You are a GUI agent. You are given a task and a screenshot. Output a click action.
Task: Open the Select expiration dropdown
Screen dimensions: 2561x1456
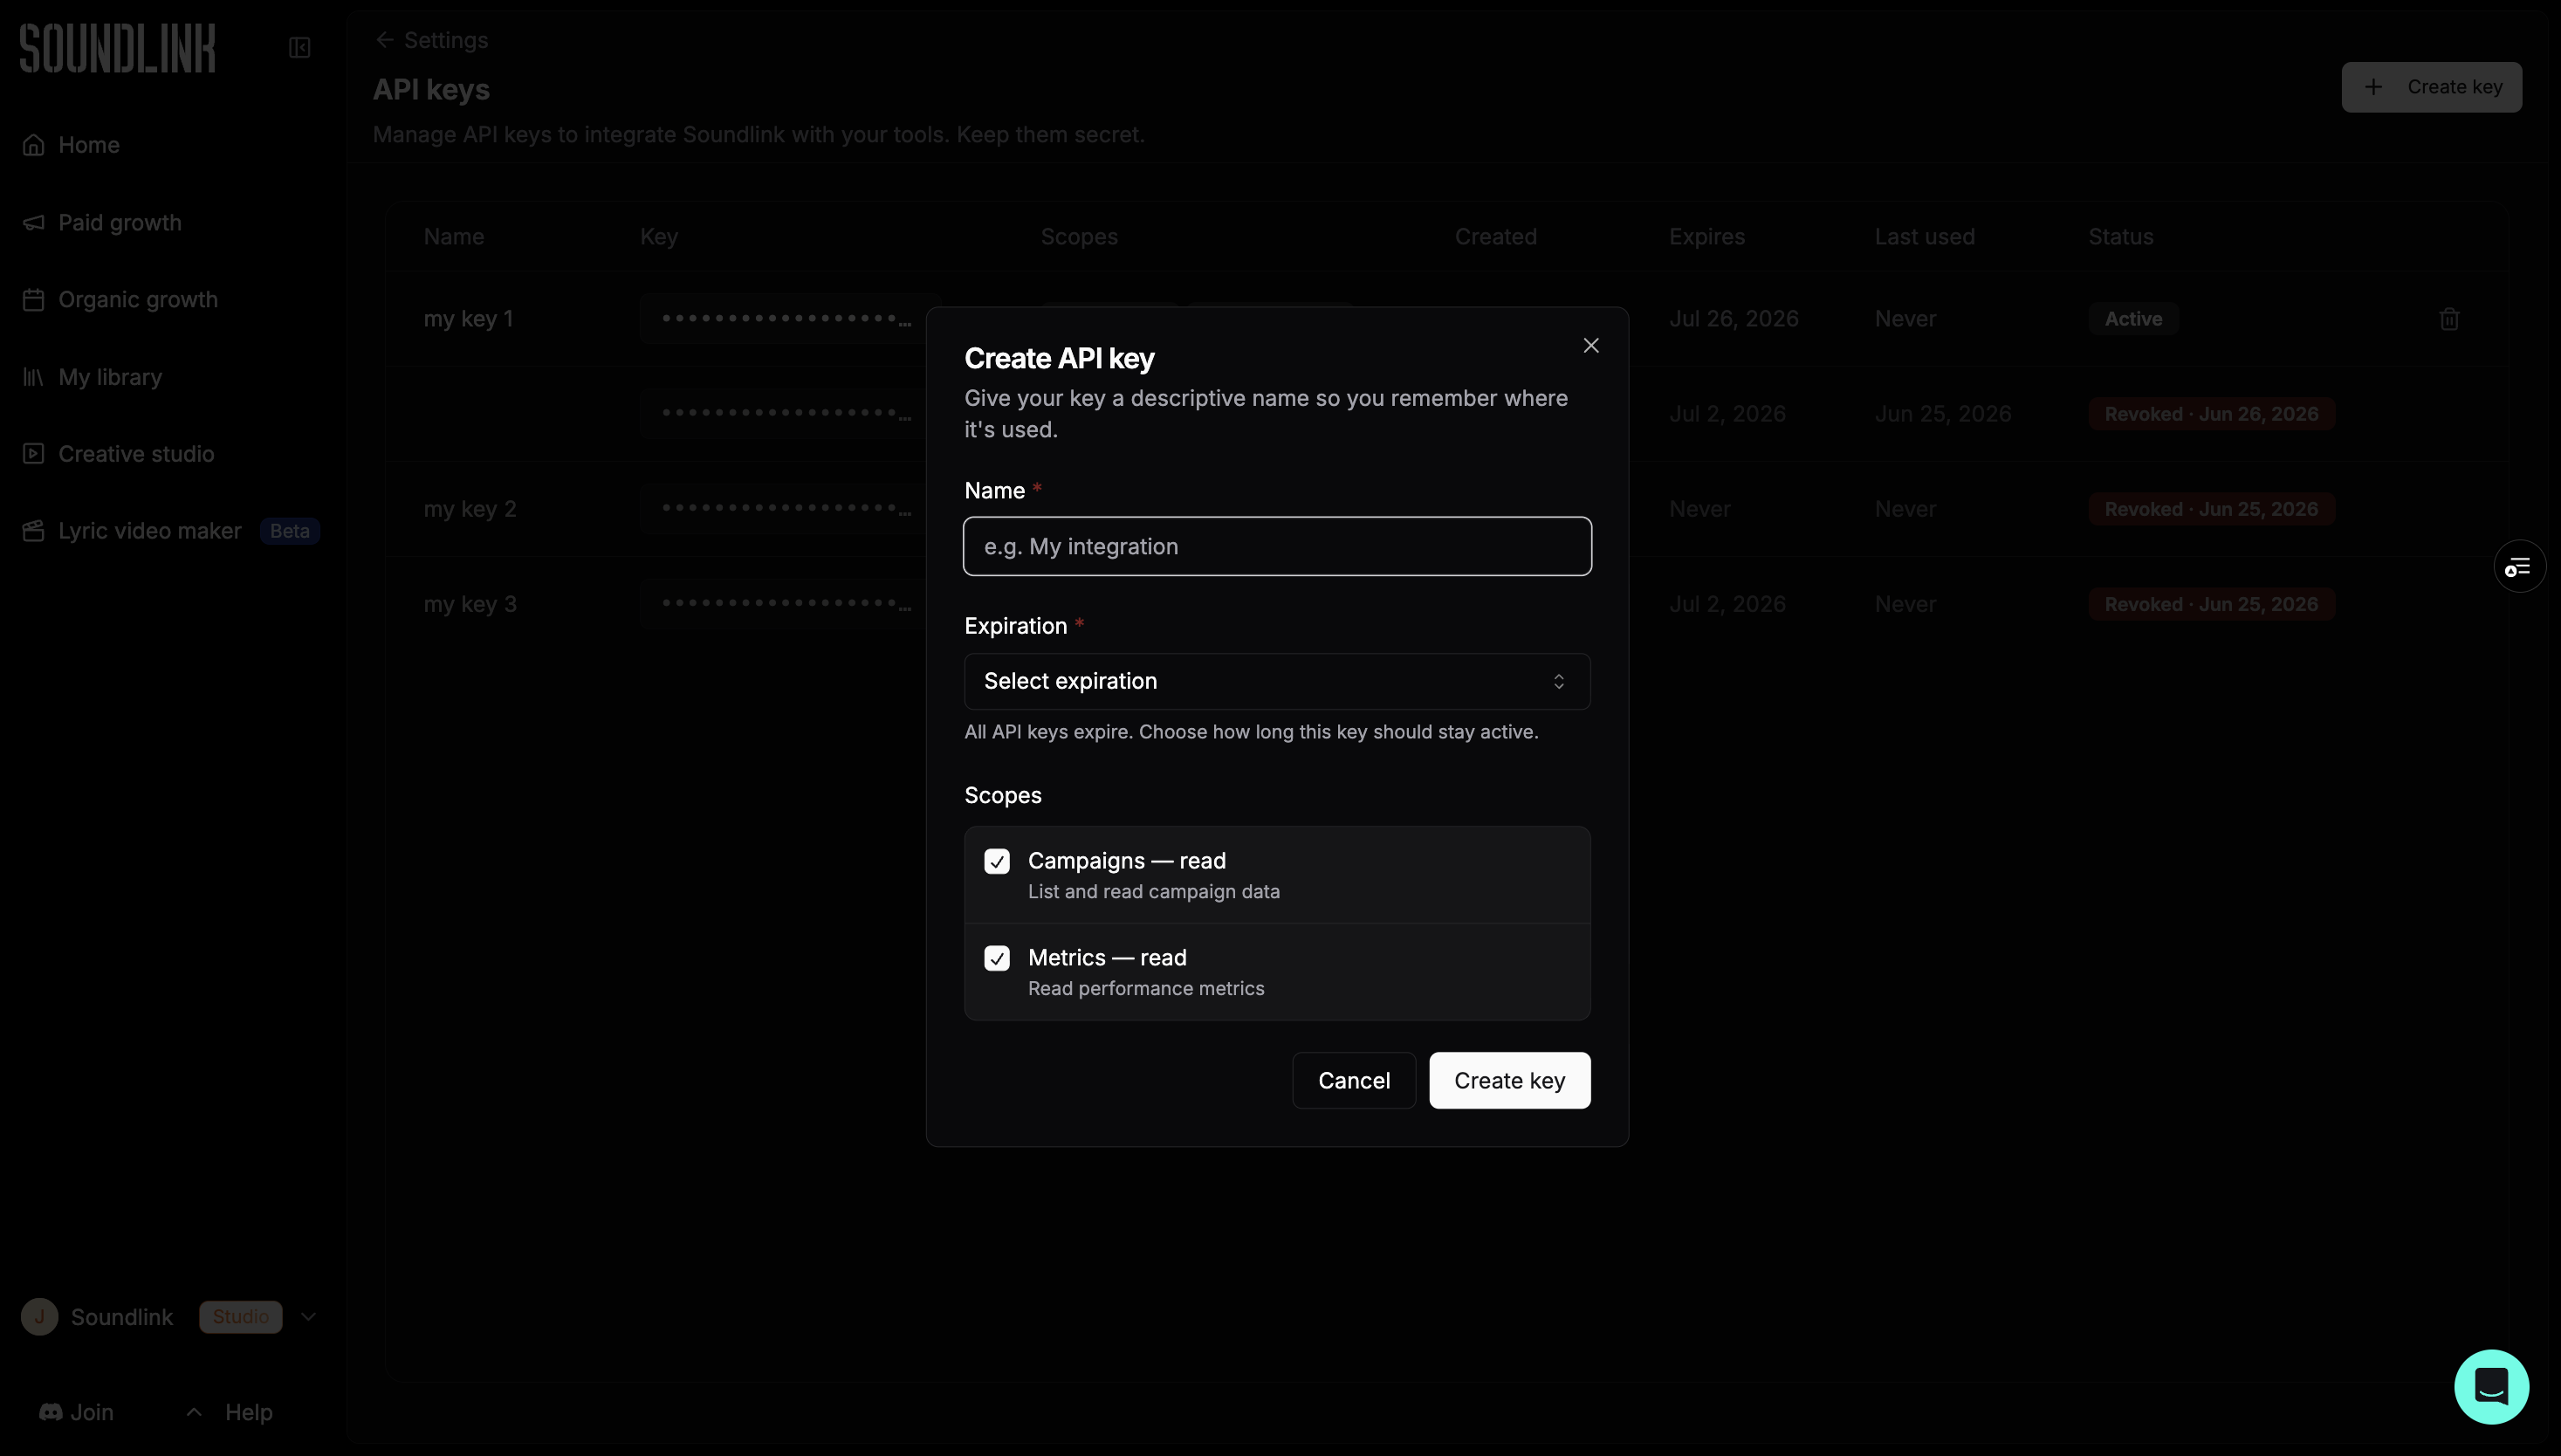tap(1277, 681)
